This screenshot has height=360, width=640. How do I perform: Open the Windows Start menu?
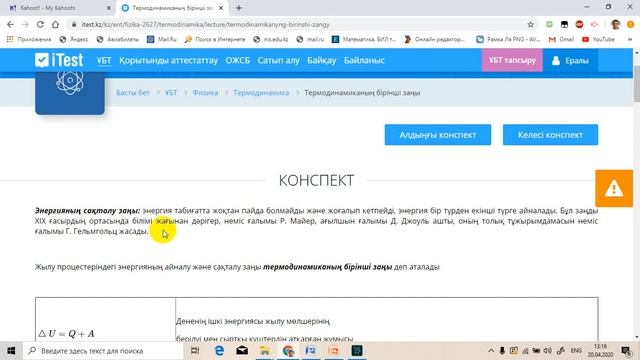[11, 351]
